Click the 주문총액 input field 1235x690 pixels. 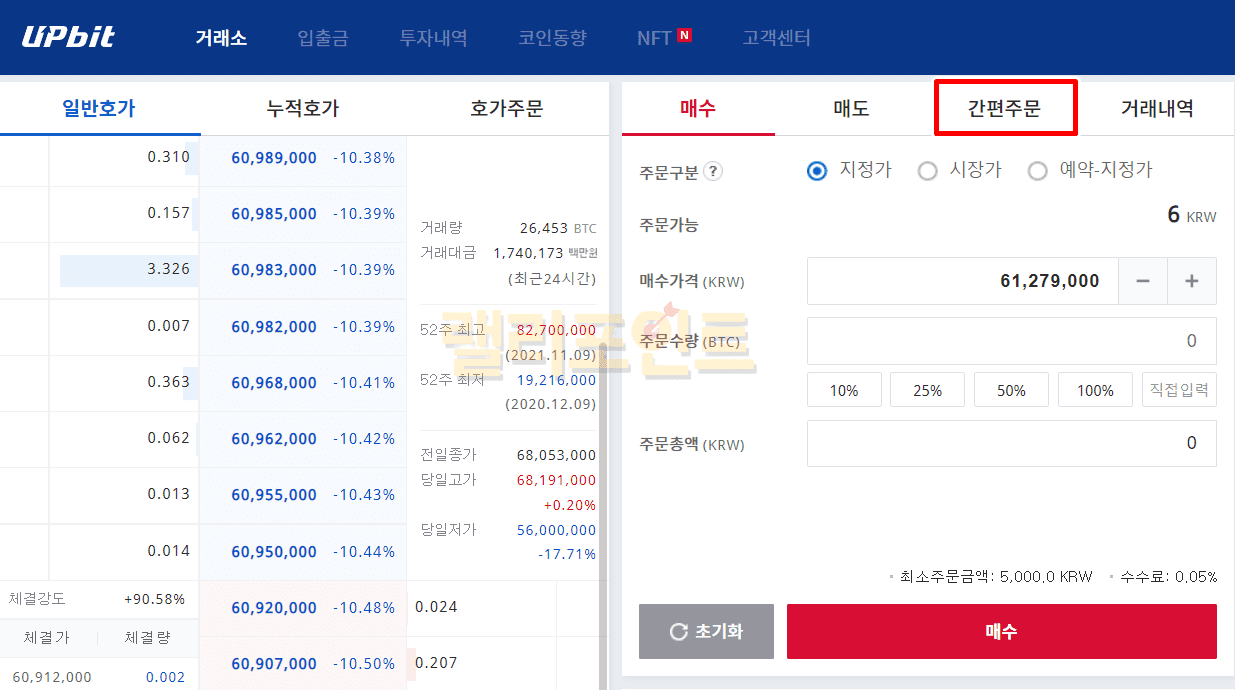point(1011,443)
